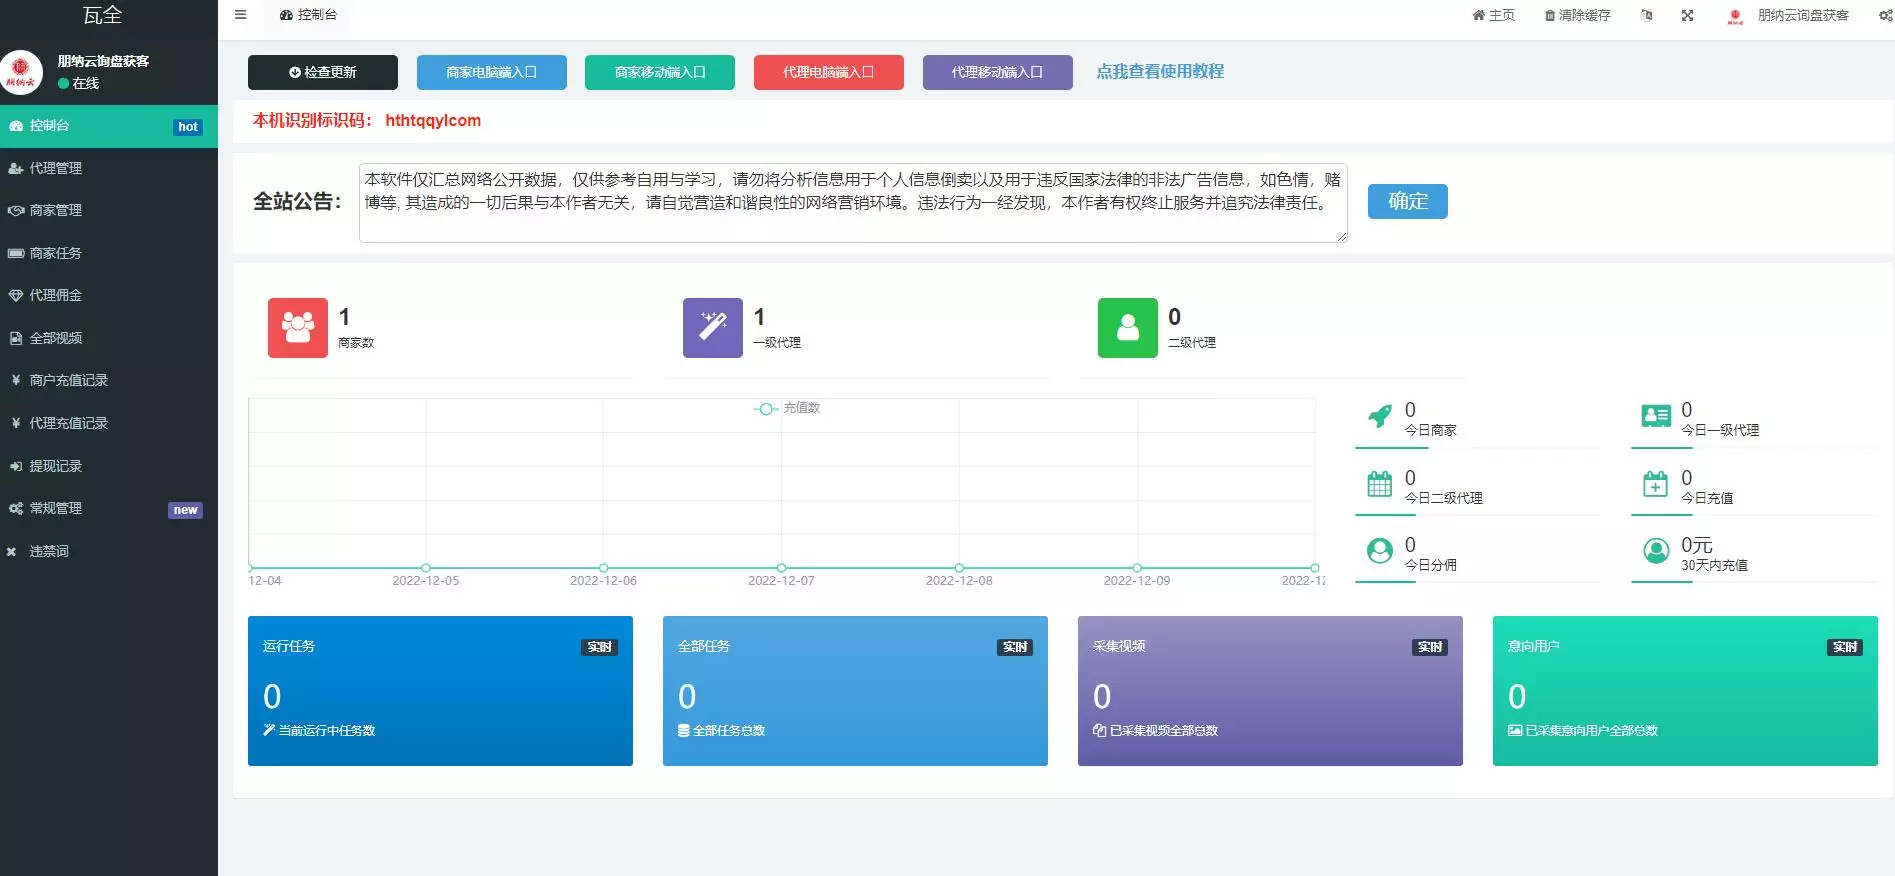This screenshot has height=876, width=1895.
Task: Click the 检查更新 button
Action: [323, 72]
